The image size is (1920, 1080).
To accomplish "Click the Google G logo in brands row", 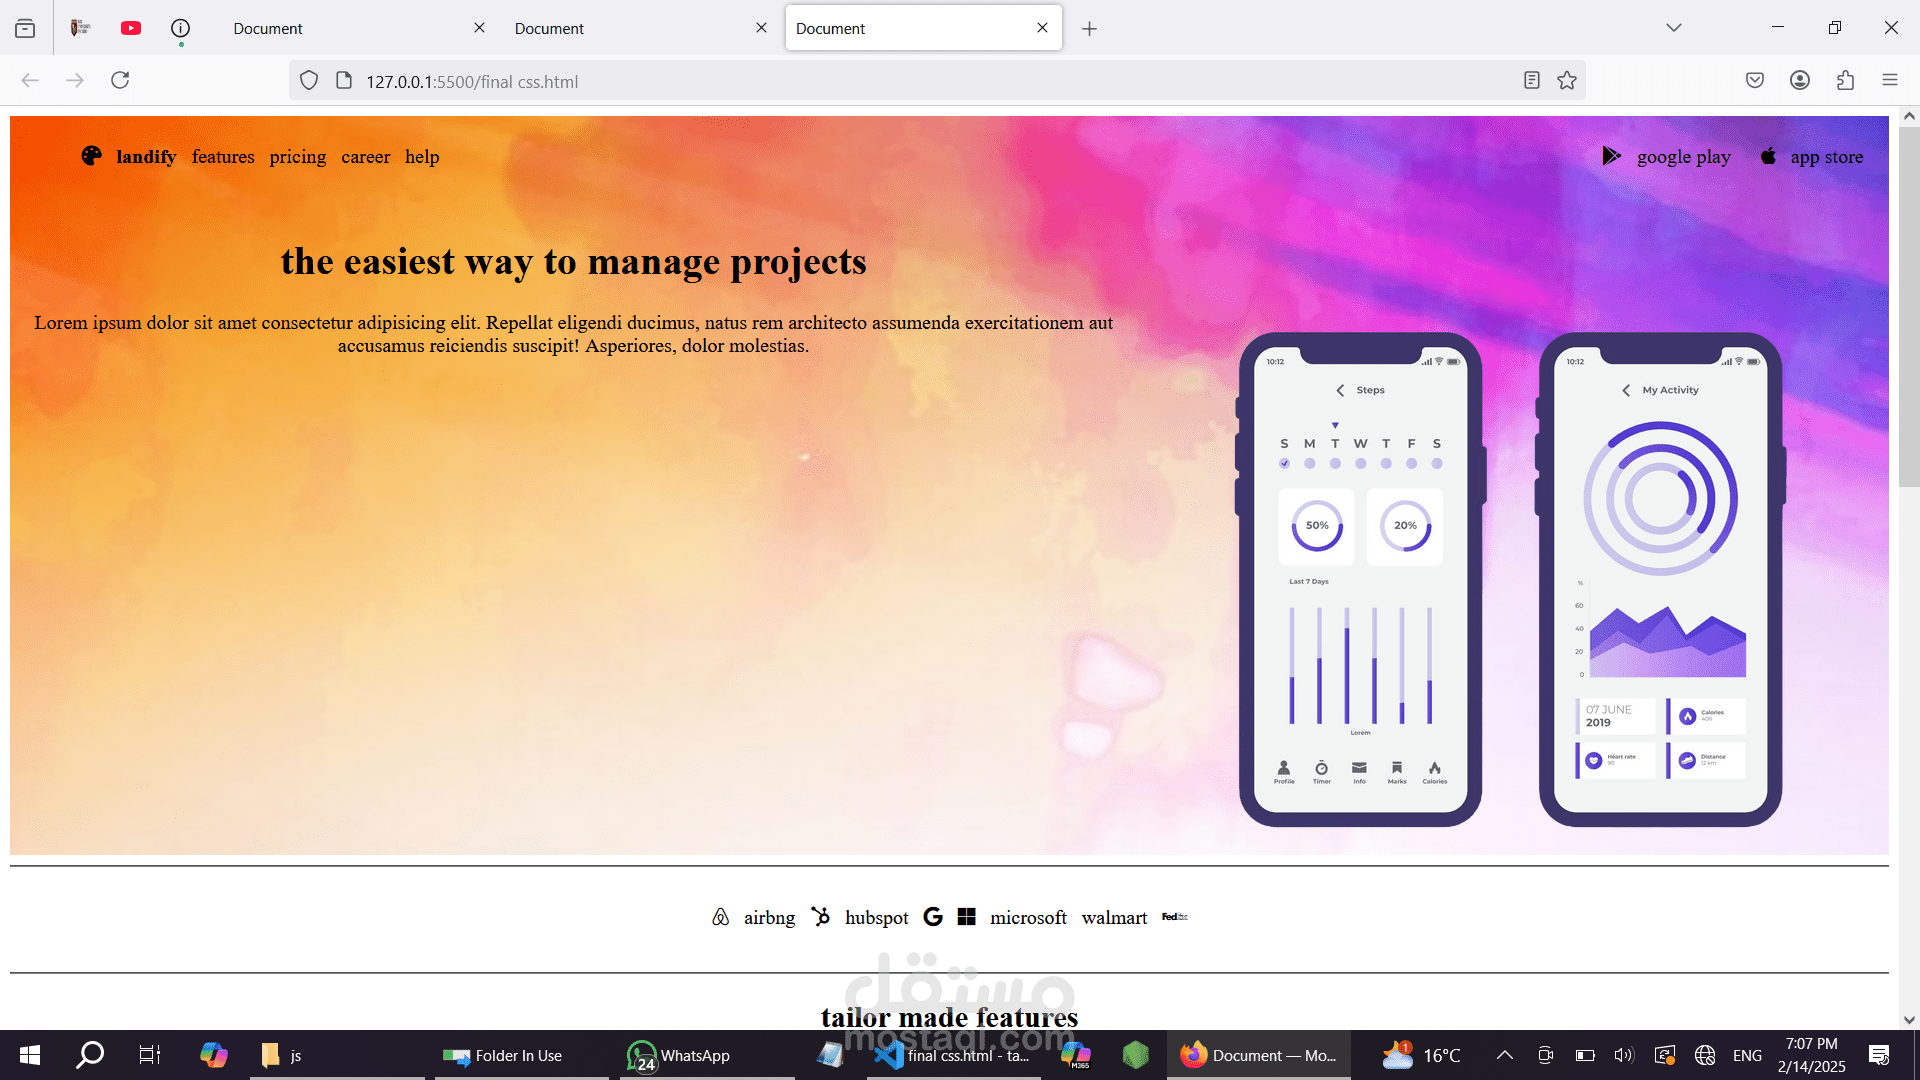I will coord(933,916).
